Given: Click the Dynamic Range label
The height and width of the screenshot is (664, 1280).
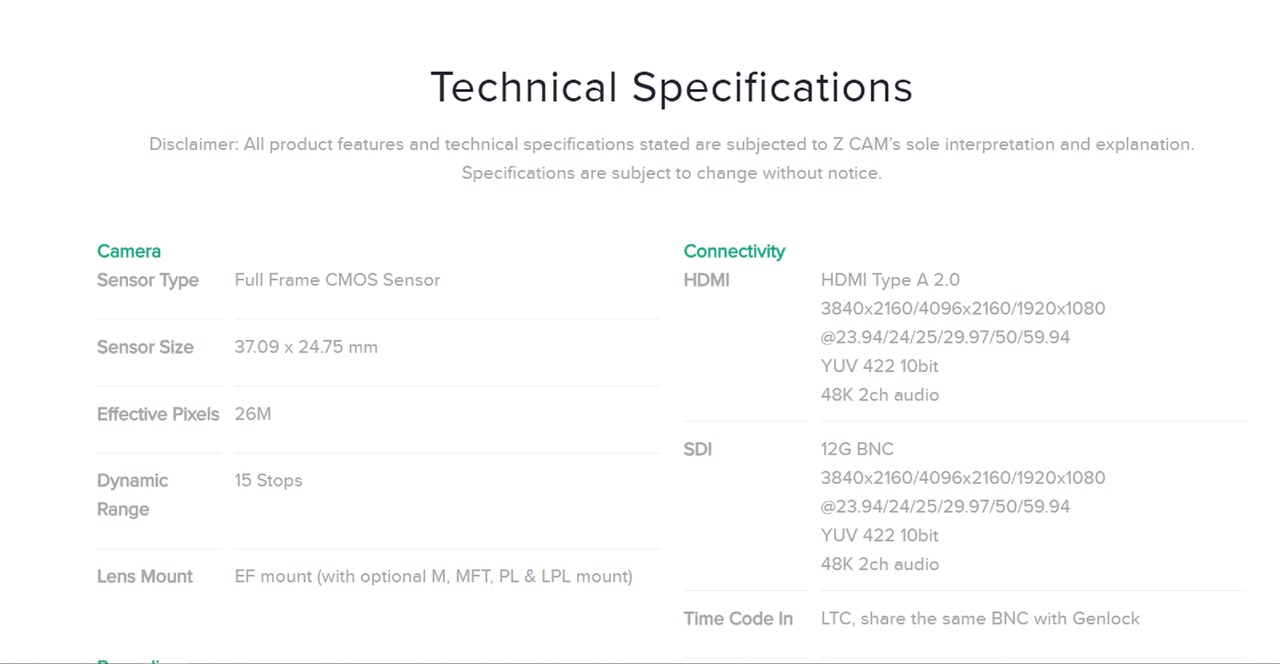Looking at the screenshot, I should coord(133,495).
